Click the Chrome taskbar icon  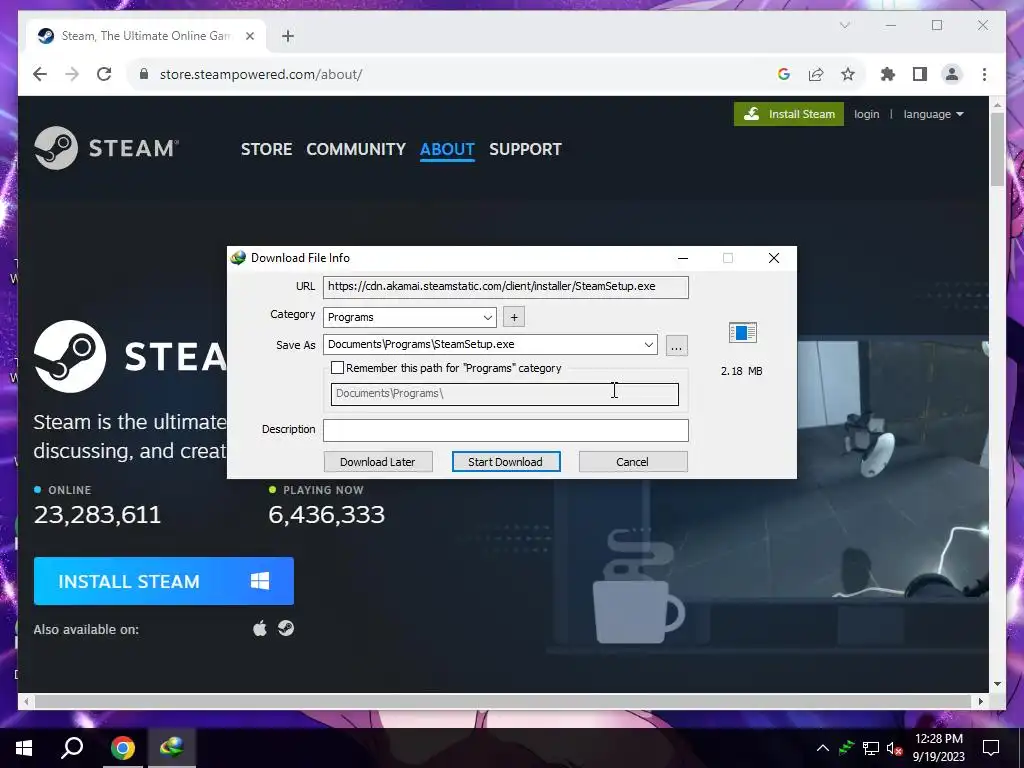click(123, 748)
